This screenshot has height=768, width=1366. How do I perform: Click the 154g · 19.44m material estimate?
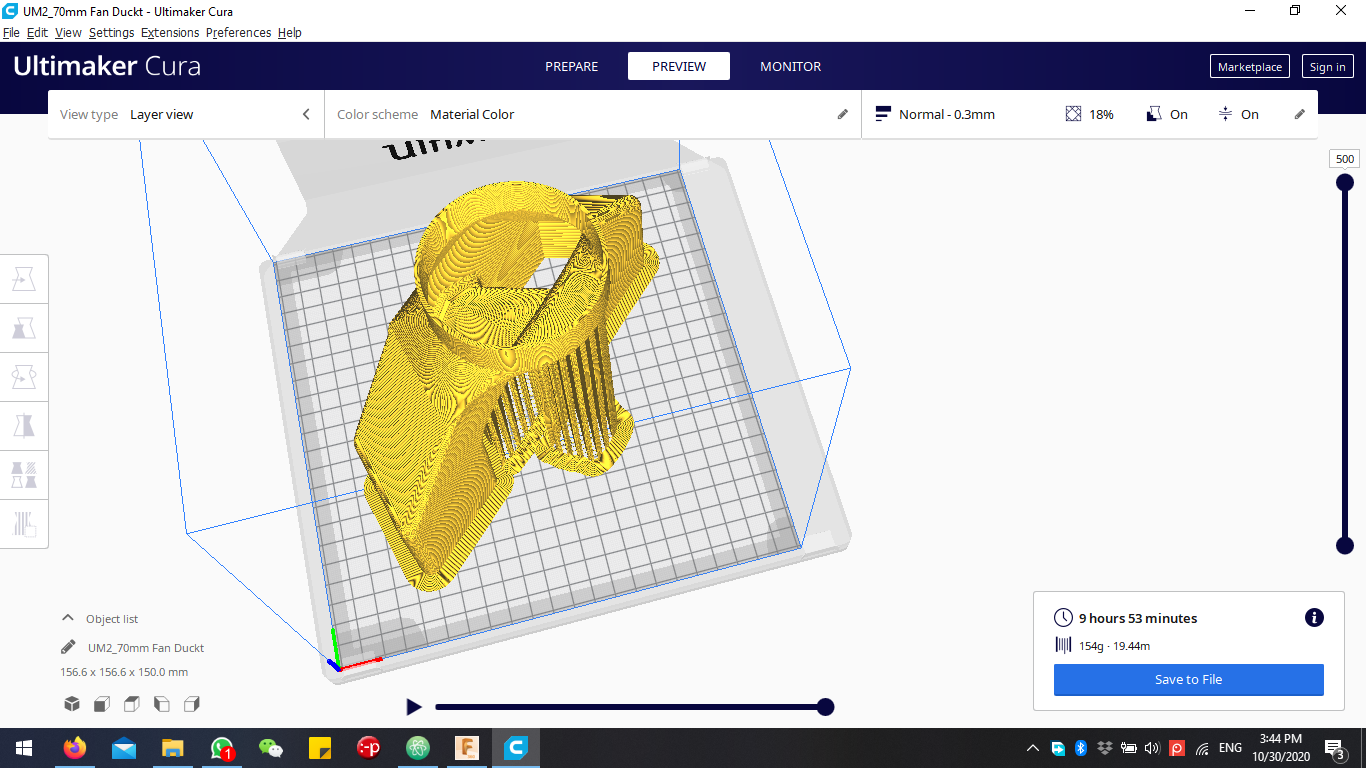tap(1114, 646)
